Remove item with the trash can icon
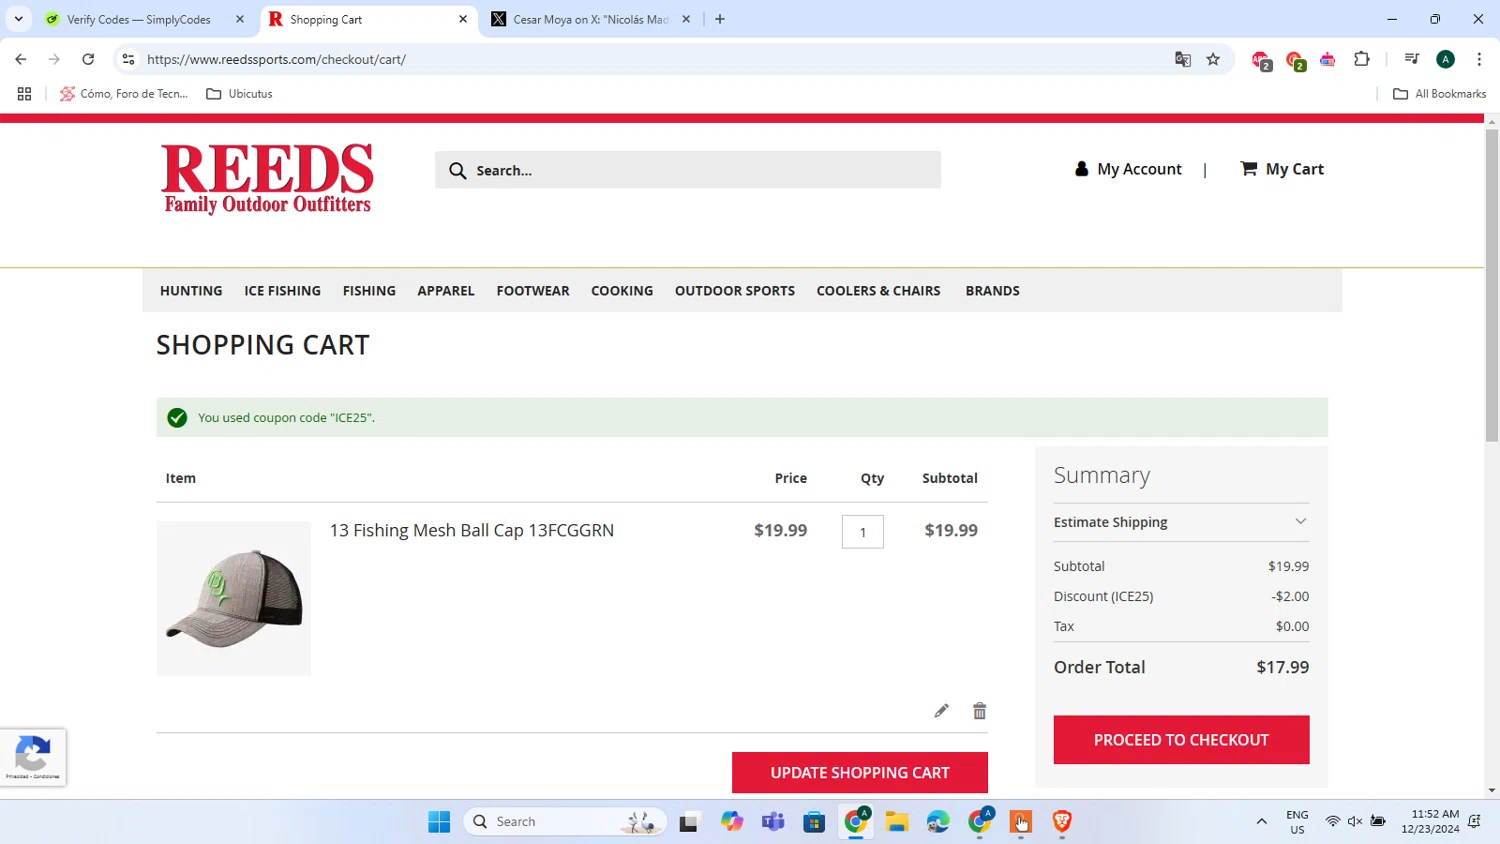This screenshot has width=1500, height=844. pyautogui.click(x=979, y=711)
